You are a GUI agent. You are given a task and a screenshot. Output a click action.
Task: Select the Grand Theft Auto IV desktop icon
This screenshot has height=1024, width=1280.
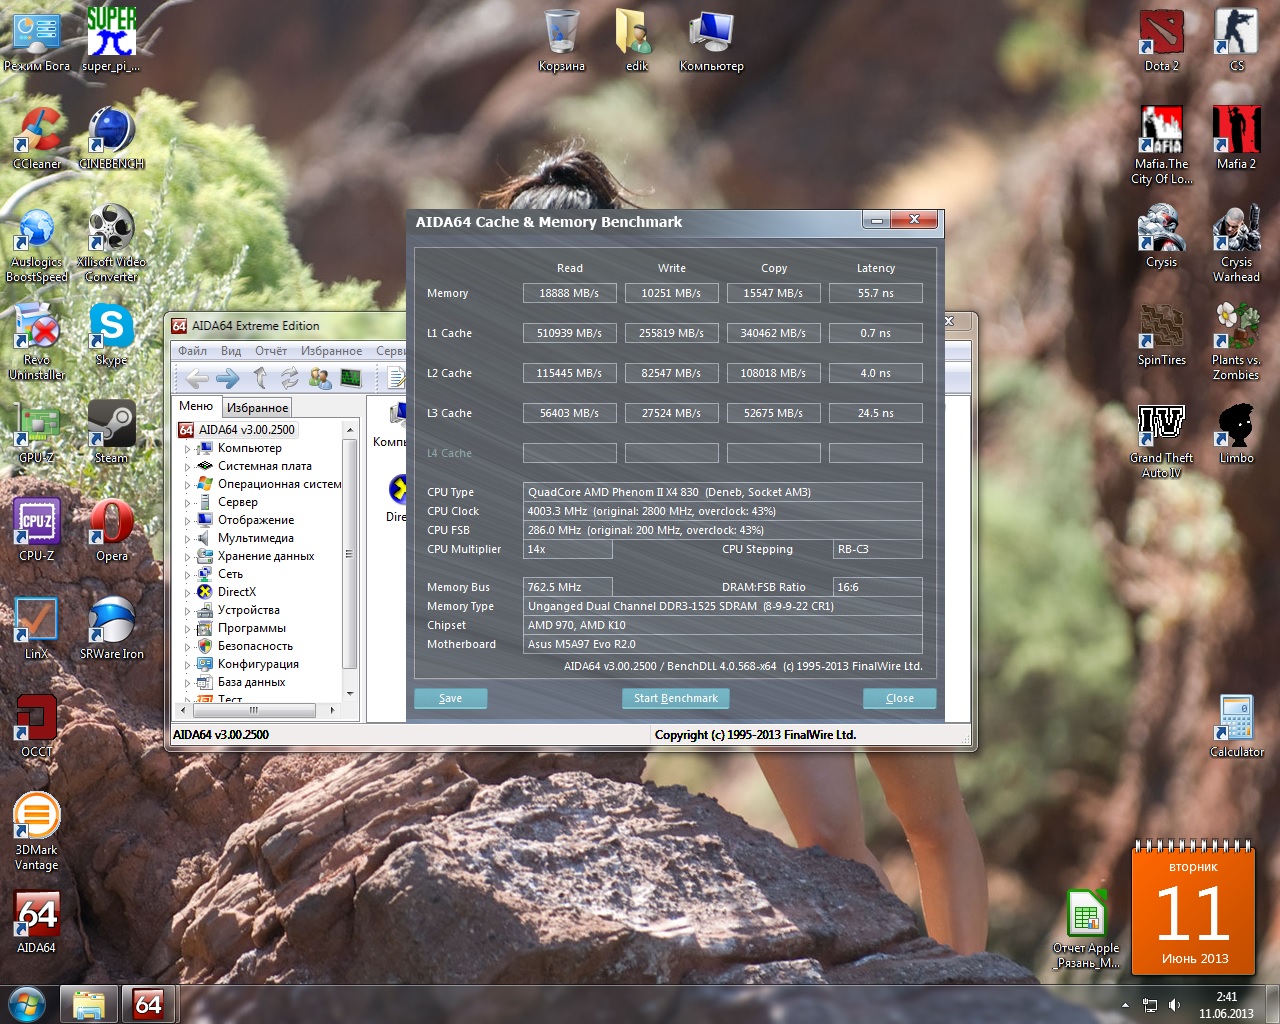[x=1161, y=439]
